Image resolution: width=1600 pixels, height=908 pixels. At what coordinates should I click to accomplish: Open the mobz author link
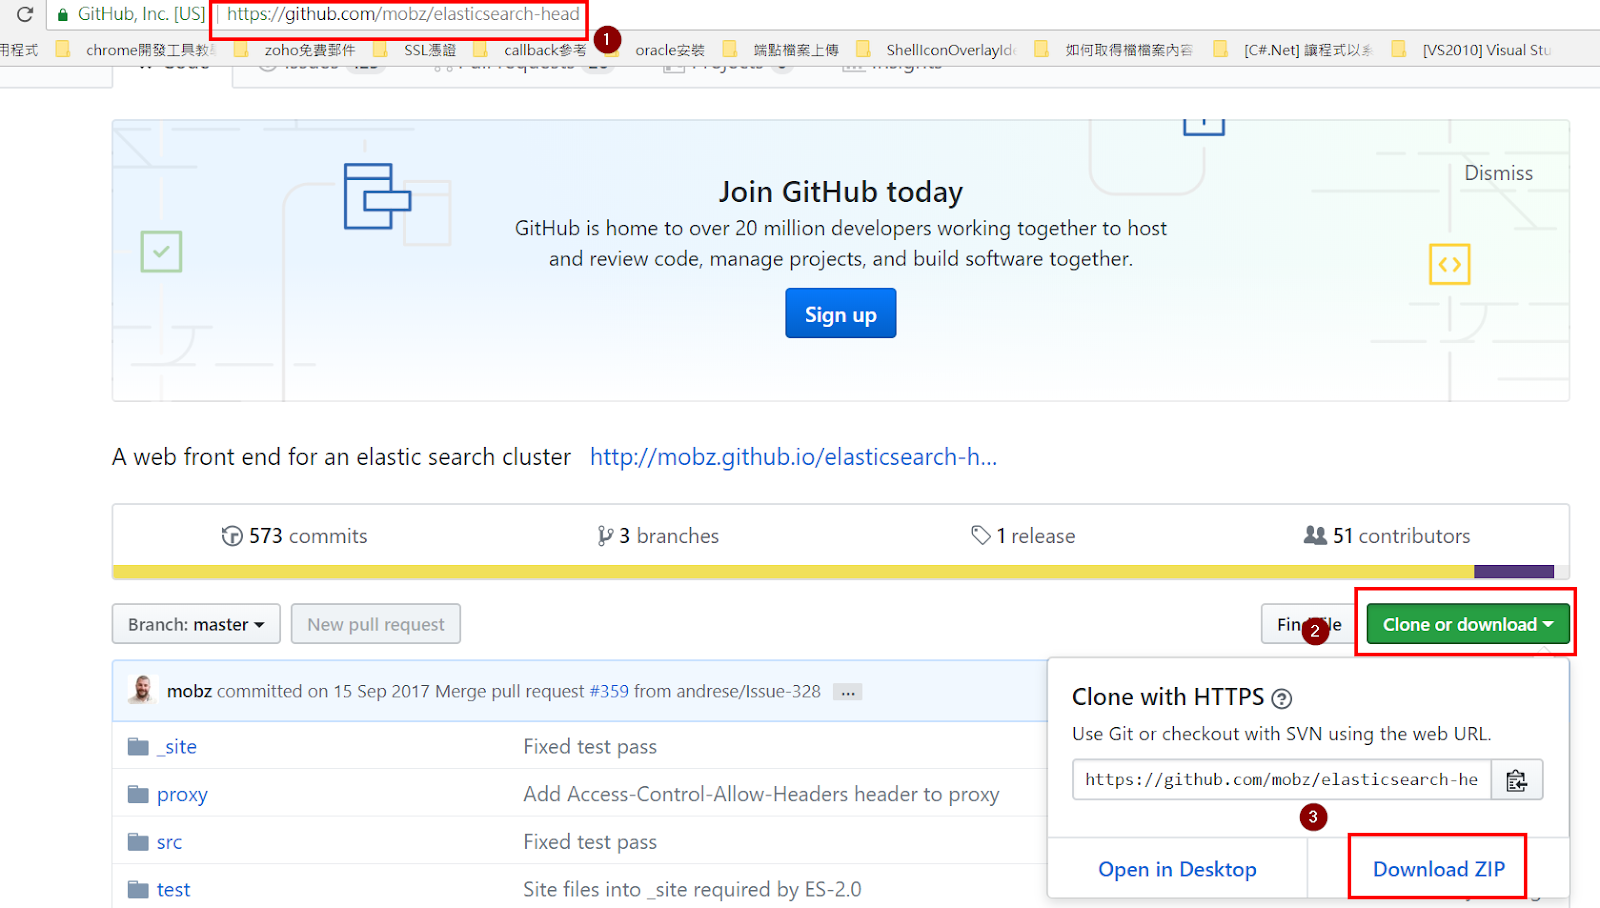189,691
